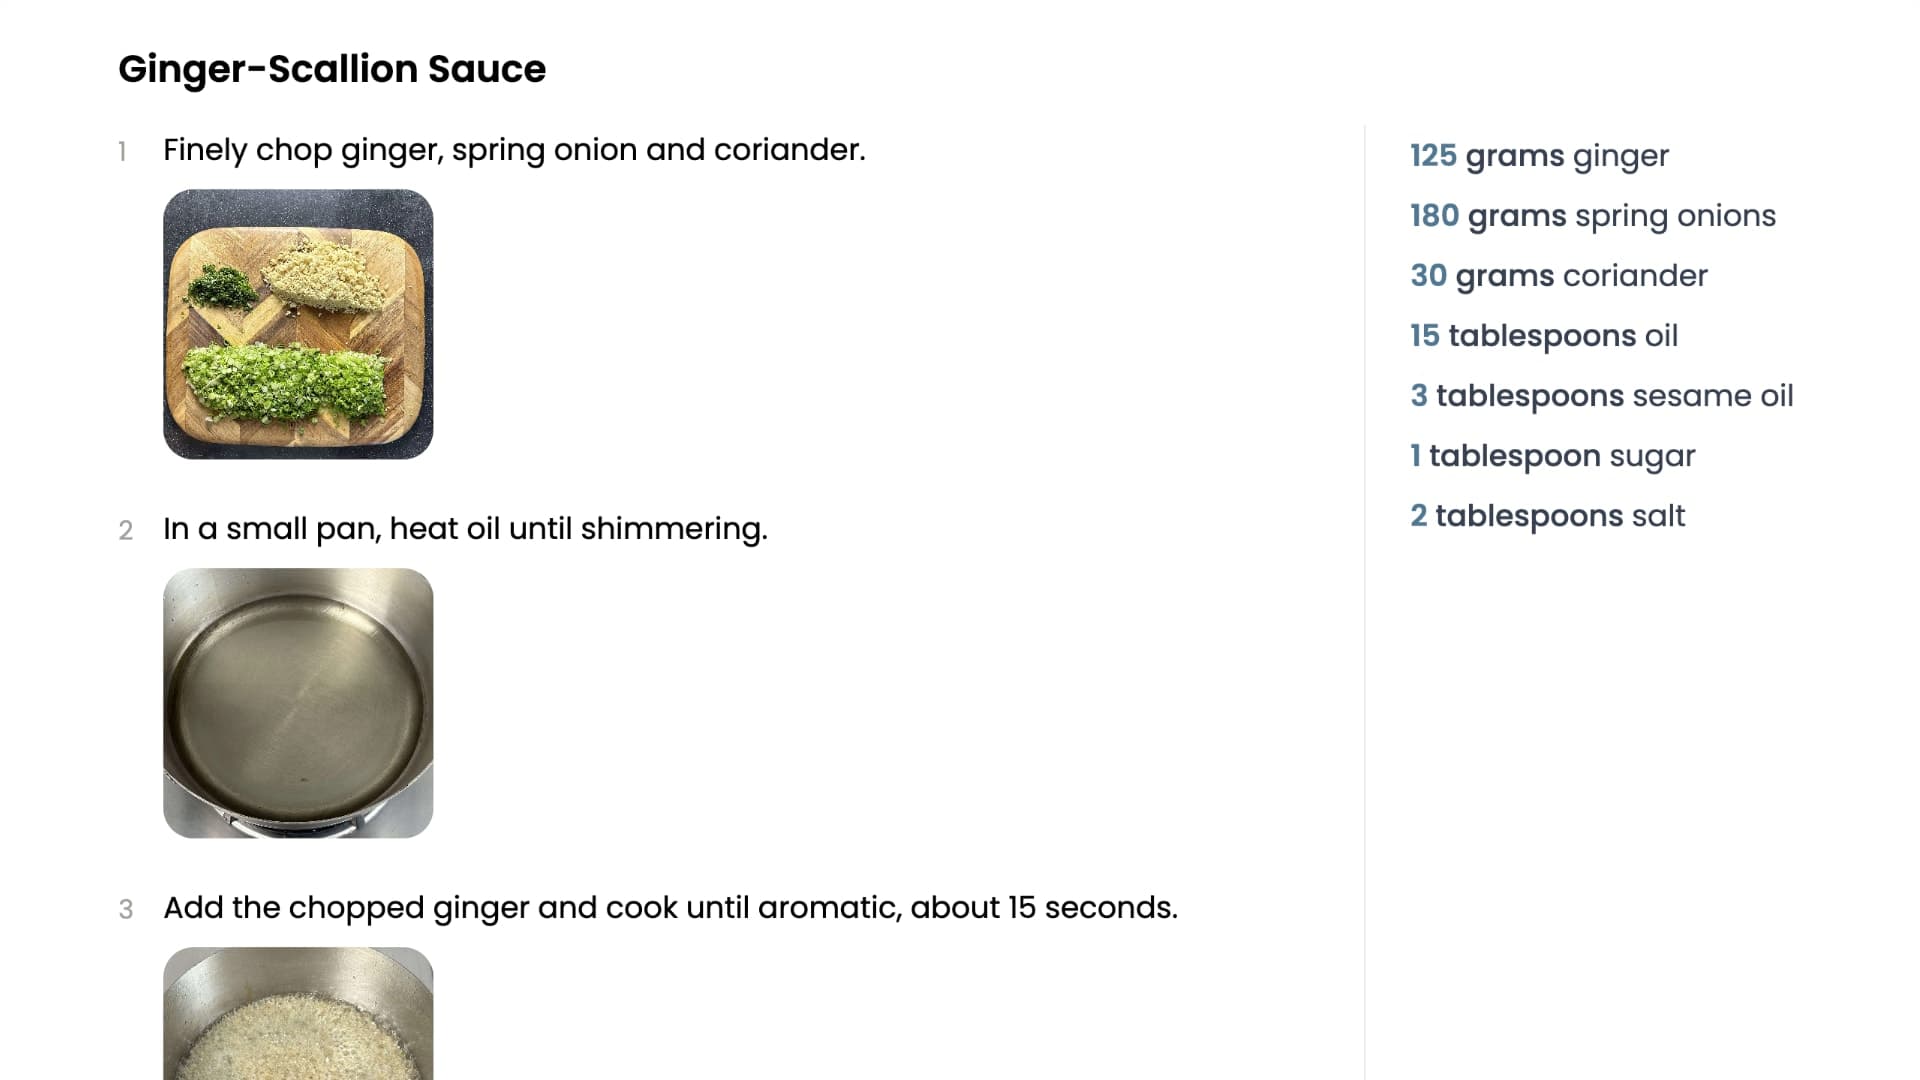Viewport: 1920px width, 1080px height.
Task: Click the quantity 30 for coriander
Action: pos(1428,276)
